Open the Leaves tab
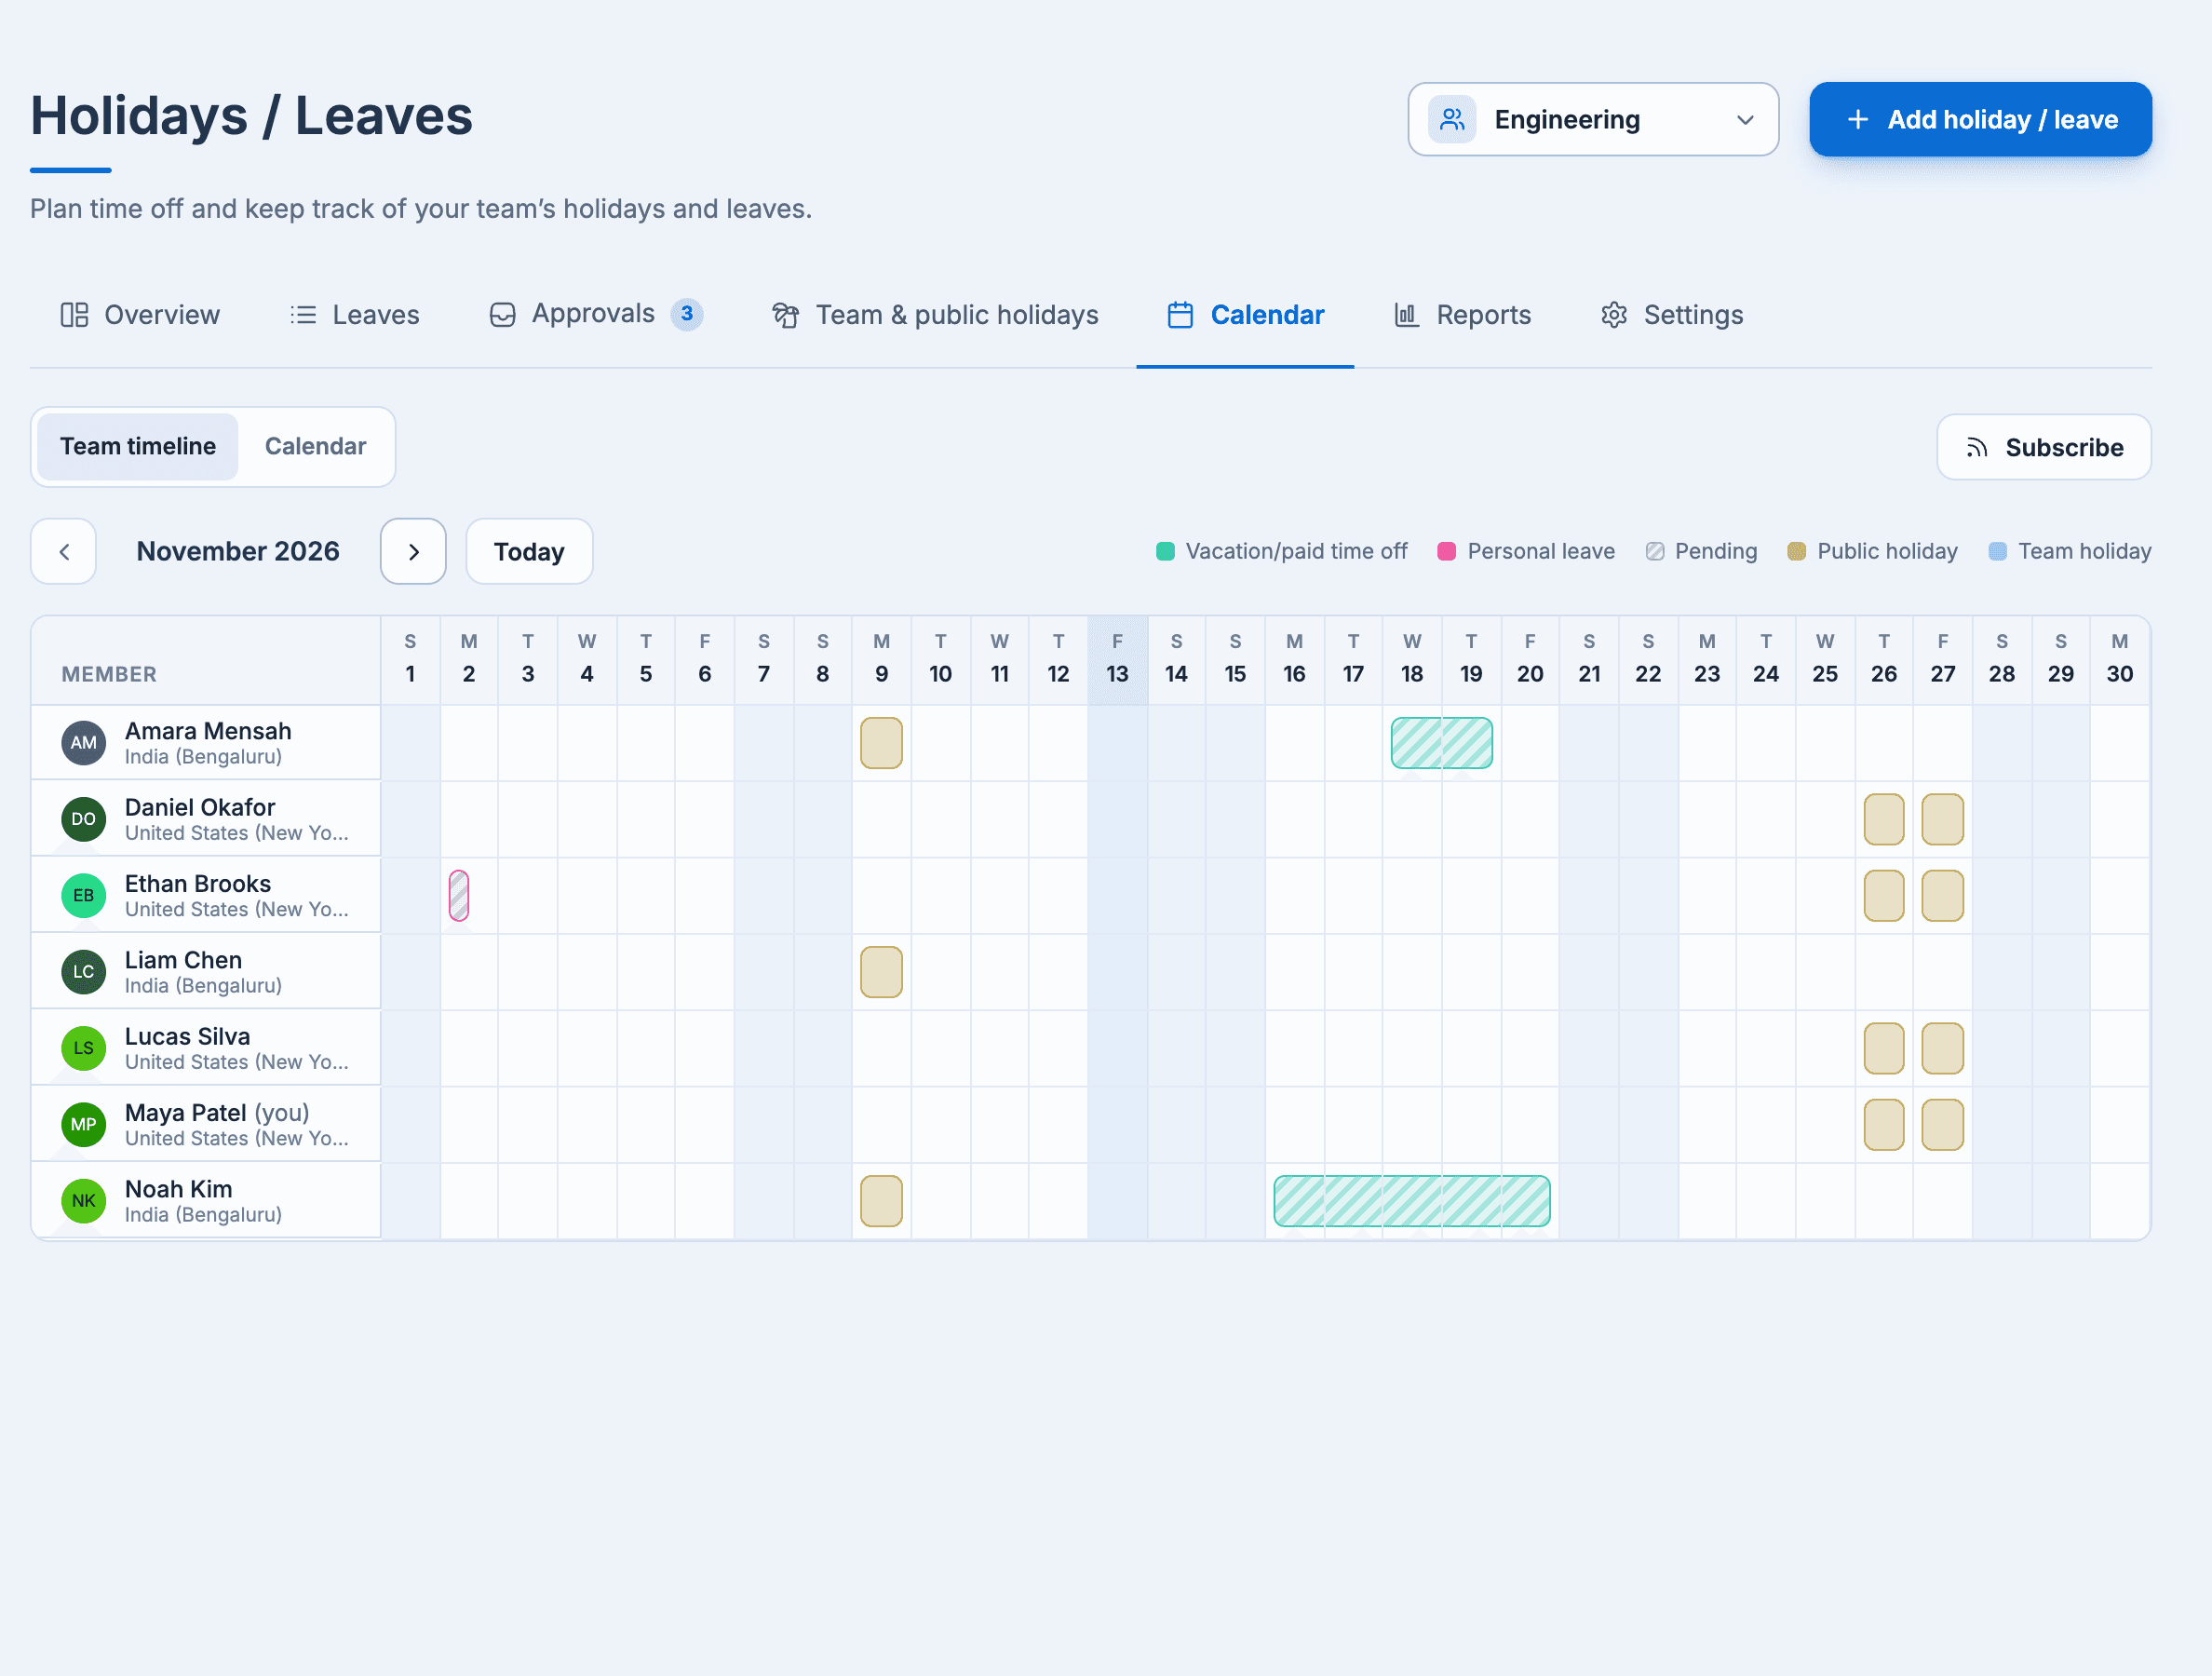This screenshot has width=2212, height=1676. (355, 315)
